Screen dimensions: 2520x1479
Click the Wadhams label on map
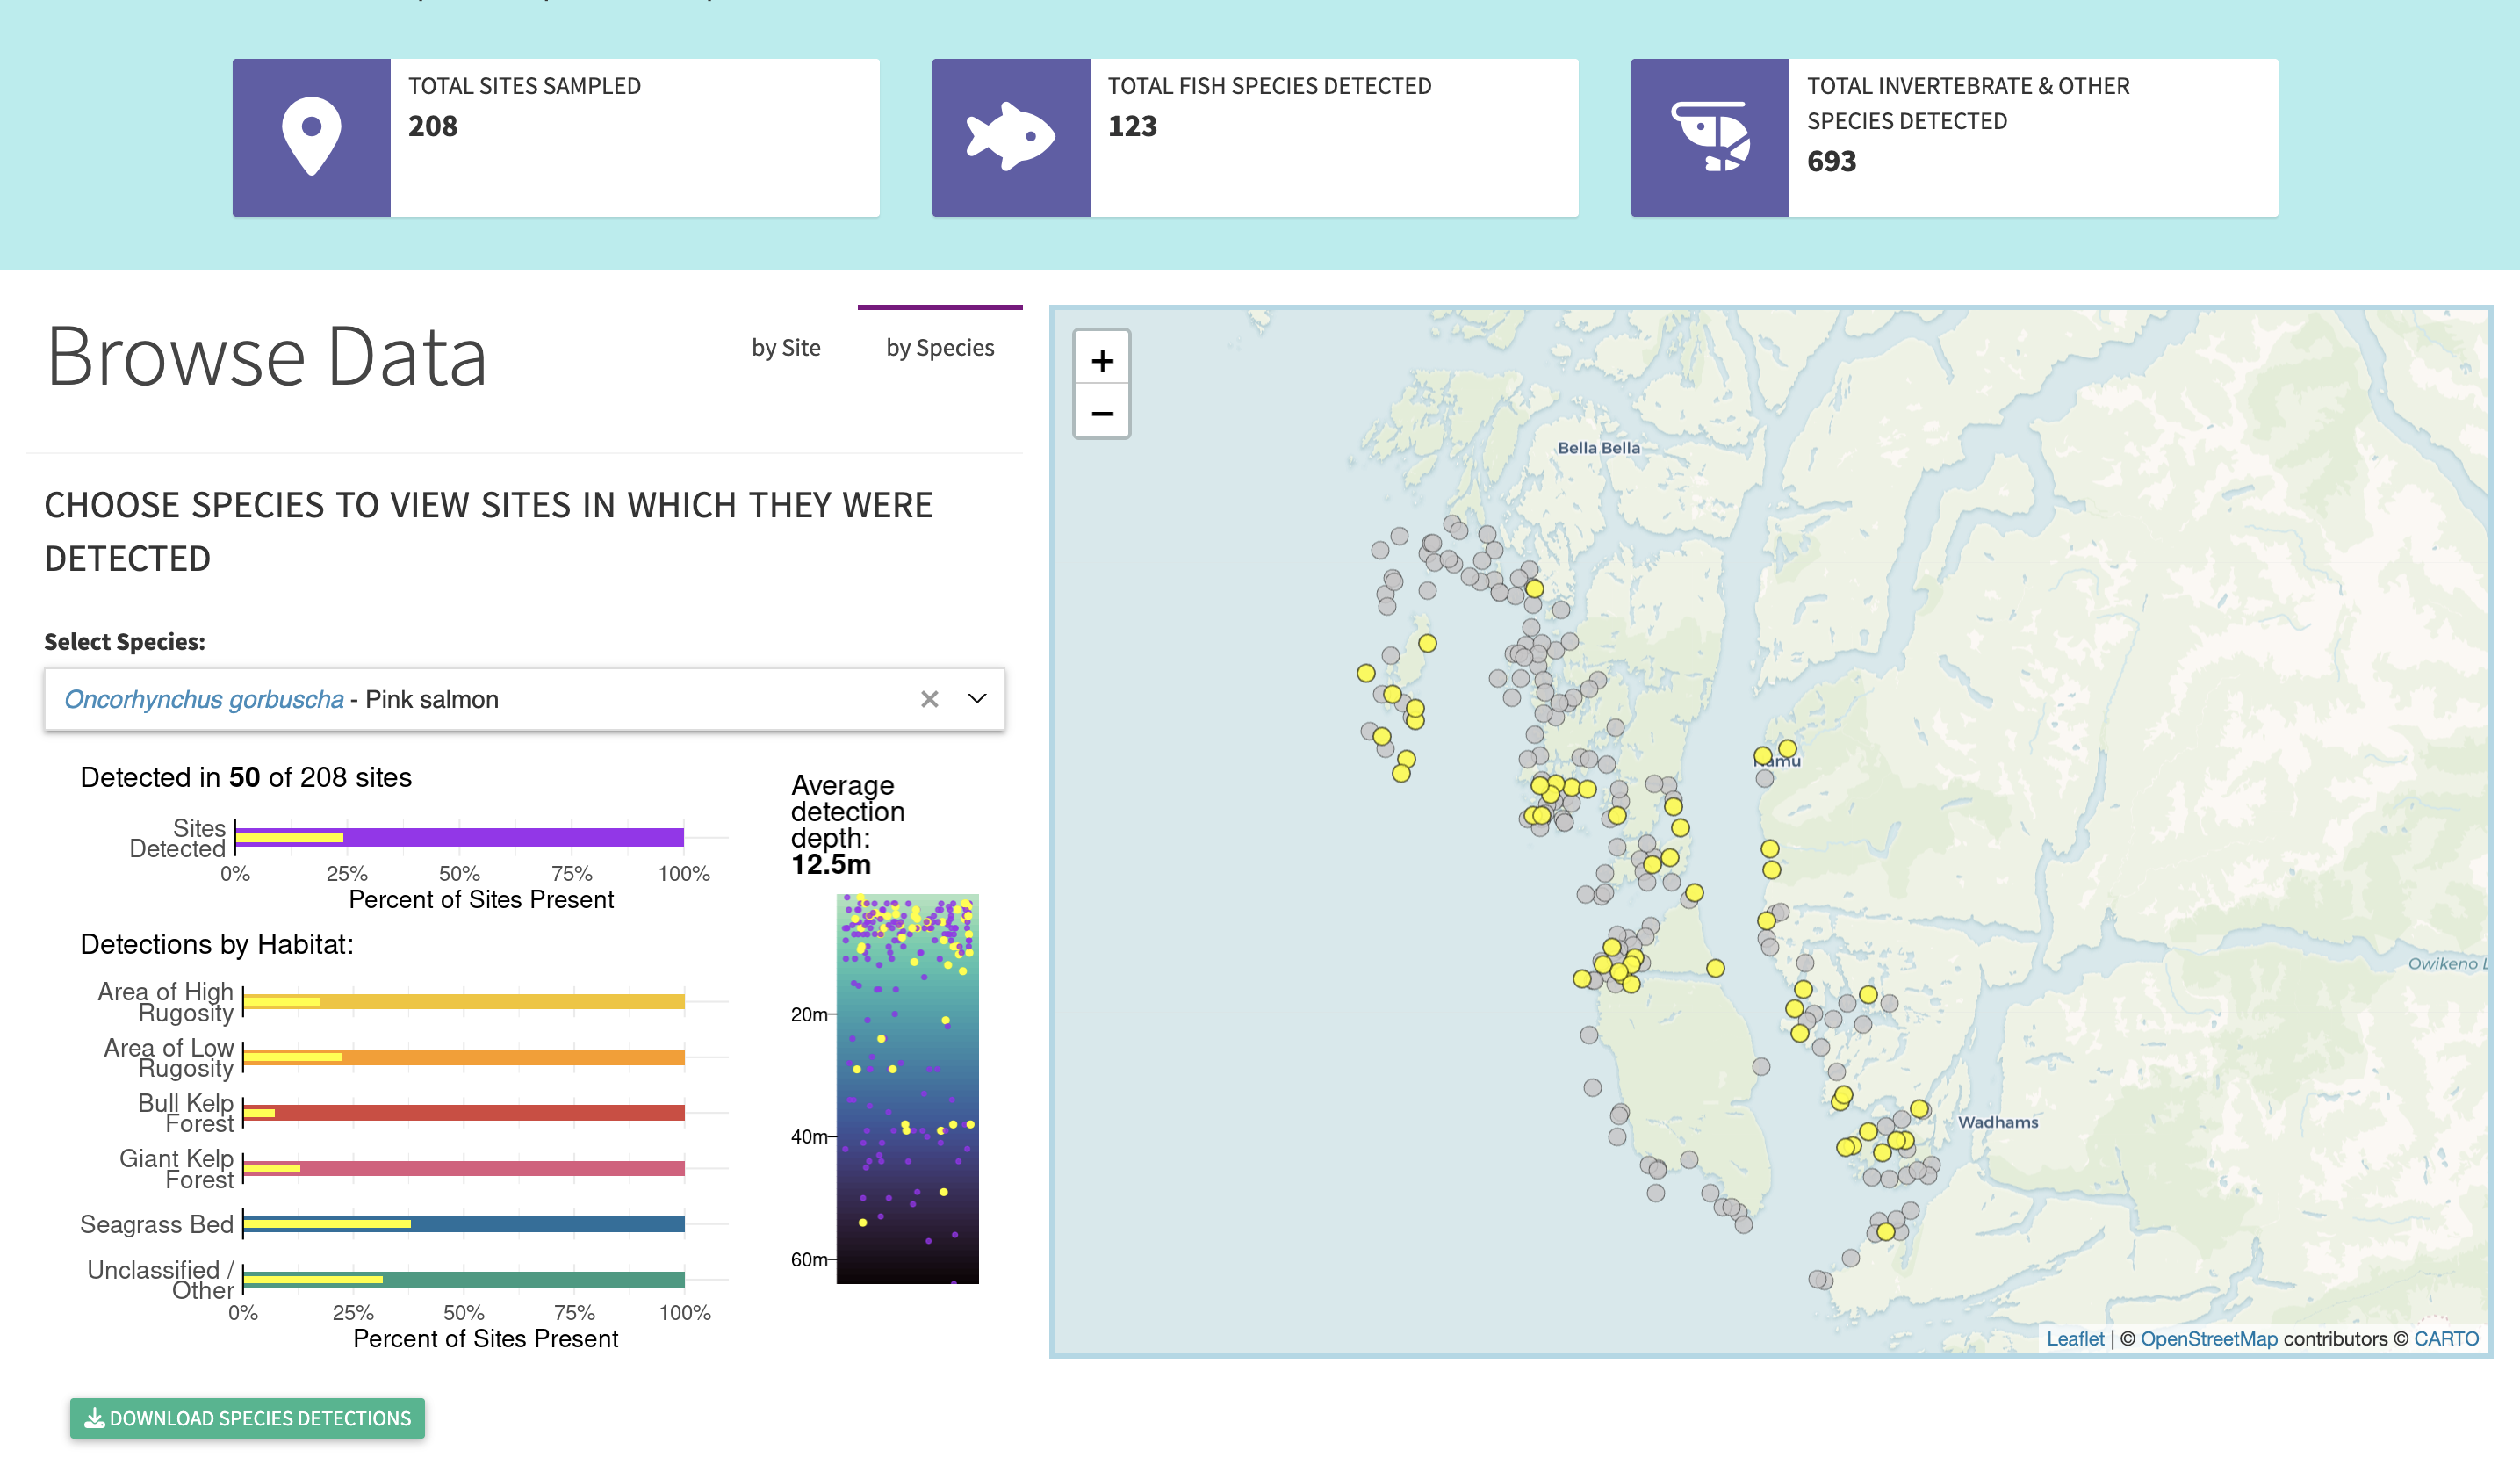[x=1997, y=1122]
